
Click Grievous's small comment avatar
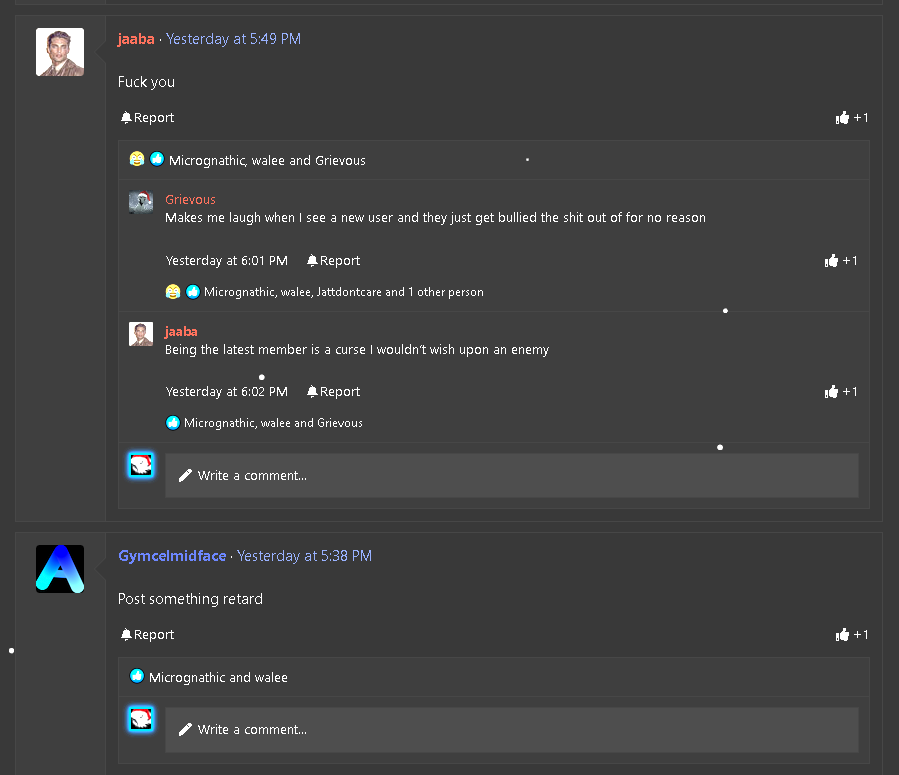(141, 202)
